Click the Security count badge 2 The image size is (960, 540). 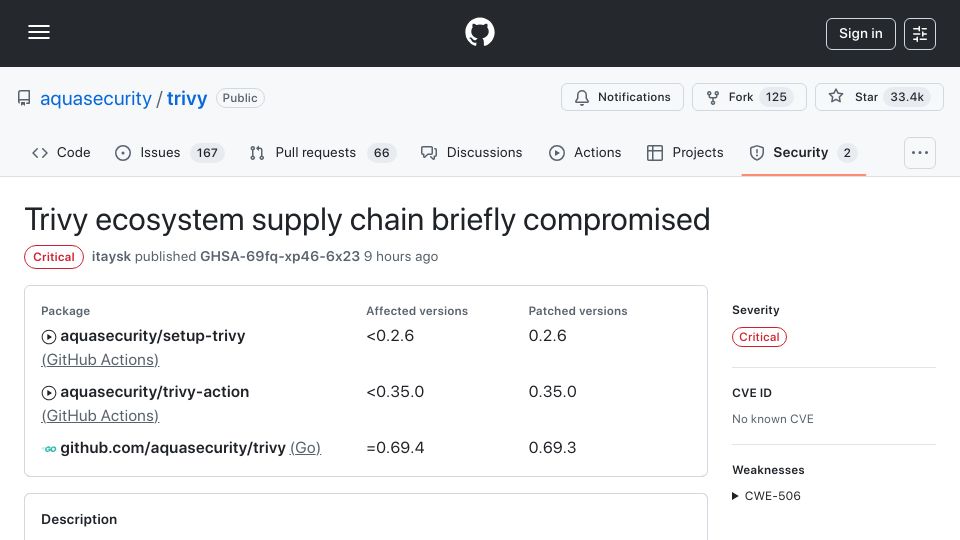click(847, 152)
